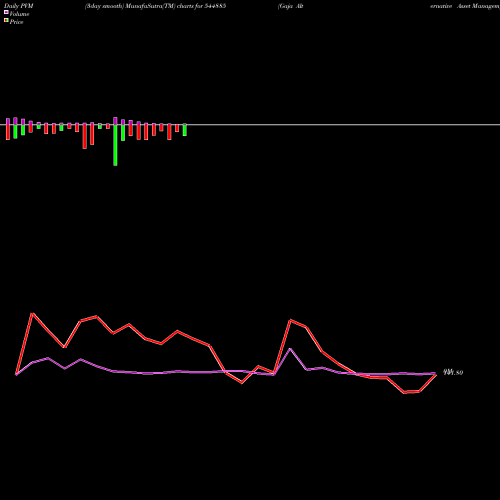Click the Price legend color swatch
500x500 pixels.
(x=6, y=21)
